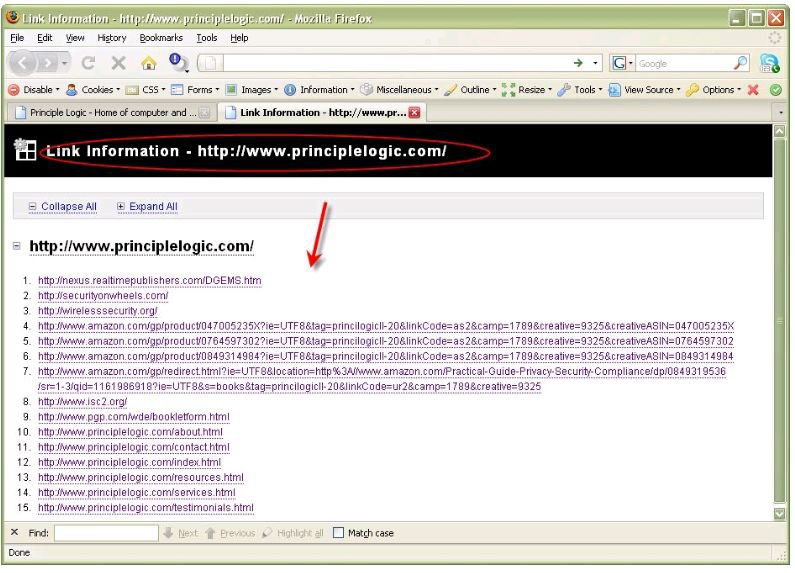Open the wirelesssecurity.org link
Viewport: 795px width, 573px height.
click(97, 311)
